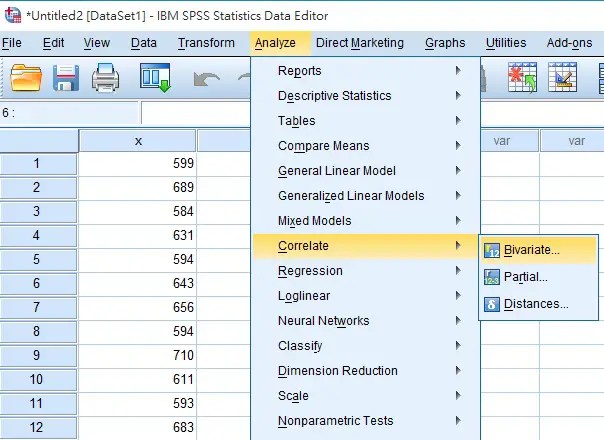The width and height of the screenshot is (604, 440).
Task: Open the Add-ons menu
Action: pyautogui.click(x=569, y=43)
